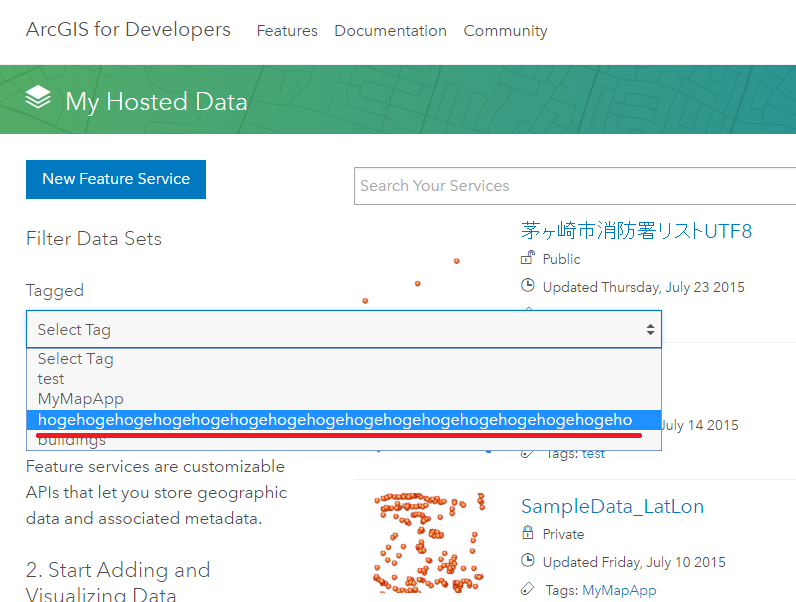Viewport: 796px width, 602px height.
Task: Click 'Updated Friday, July 10 2015' text
Action: coord(634,562)
